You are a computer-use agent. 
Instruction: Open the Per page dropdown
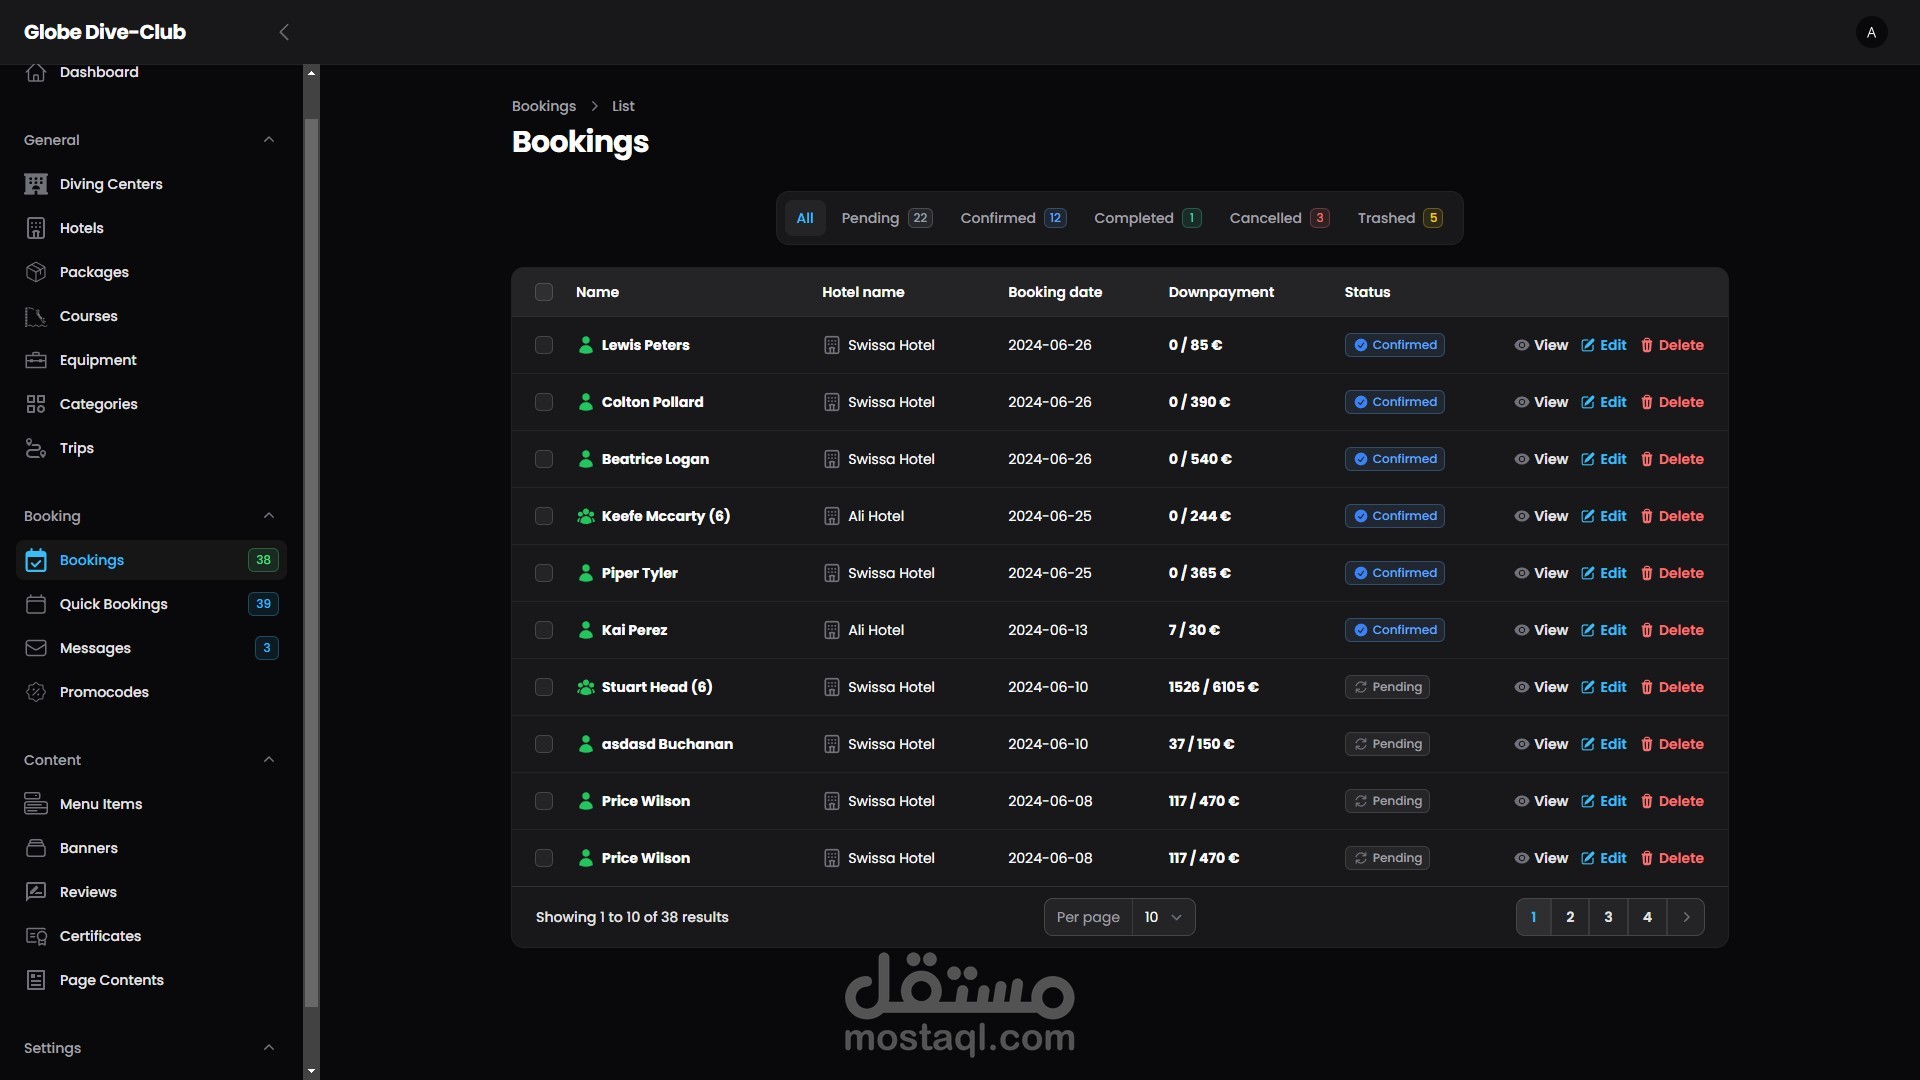click(1163, 917)
